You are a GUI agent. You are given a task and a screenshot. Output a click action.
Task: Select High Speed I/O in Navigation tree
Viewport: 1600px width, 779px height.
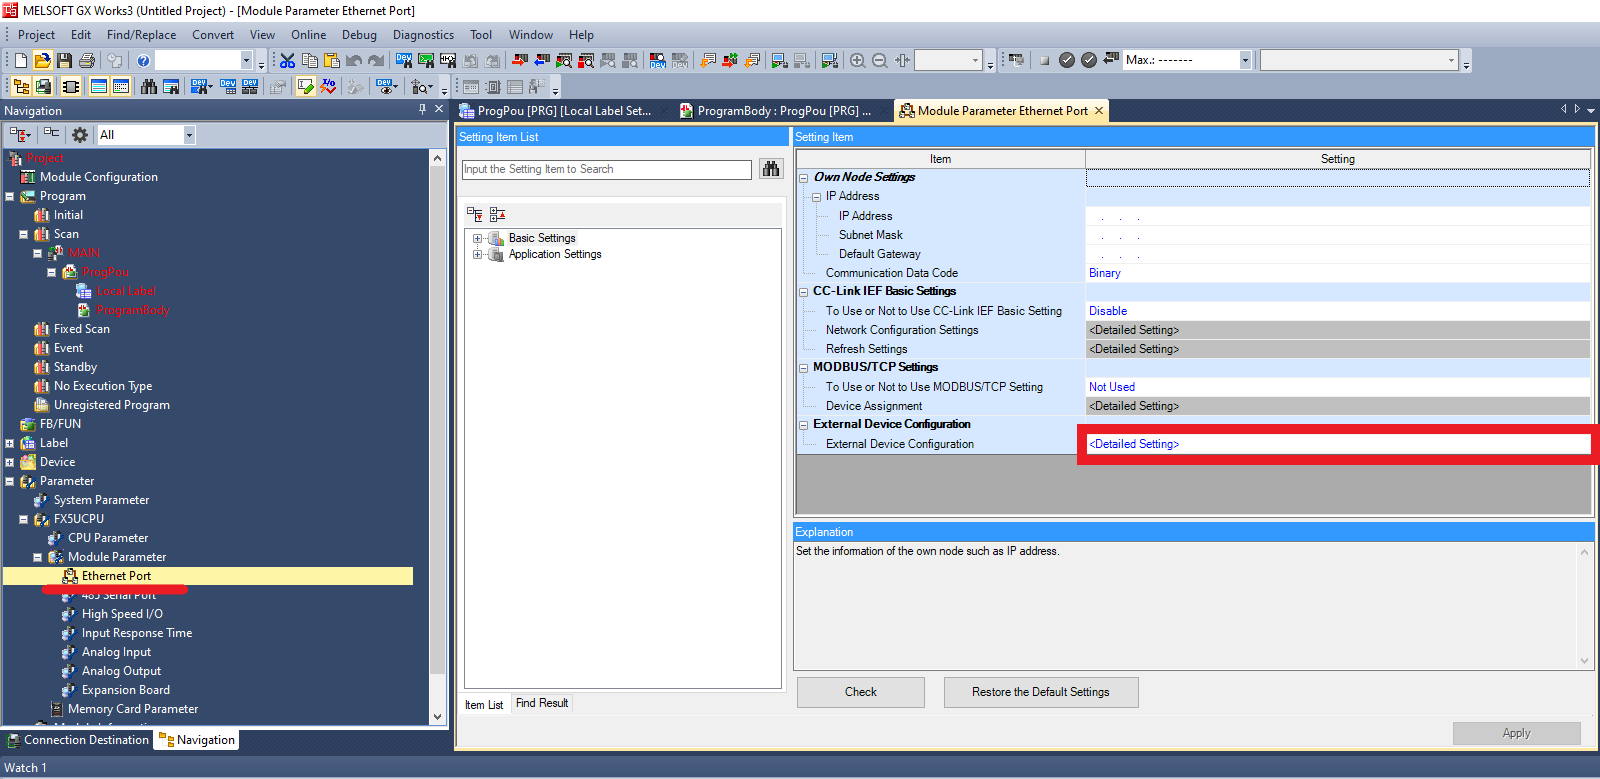tap(122, 614)
